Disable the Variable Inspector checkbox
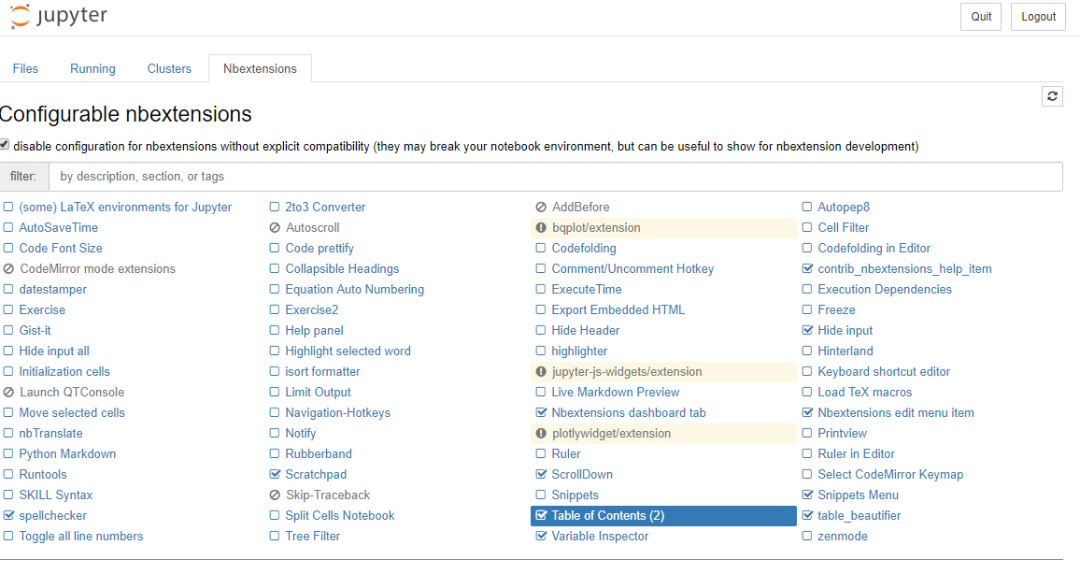Image resolution: width=1080 pixels, height=574 pixels. [541, 536]
